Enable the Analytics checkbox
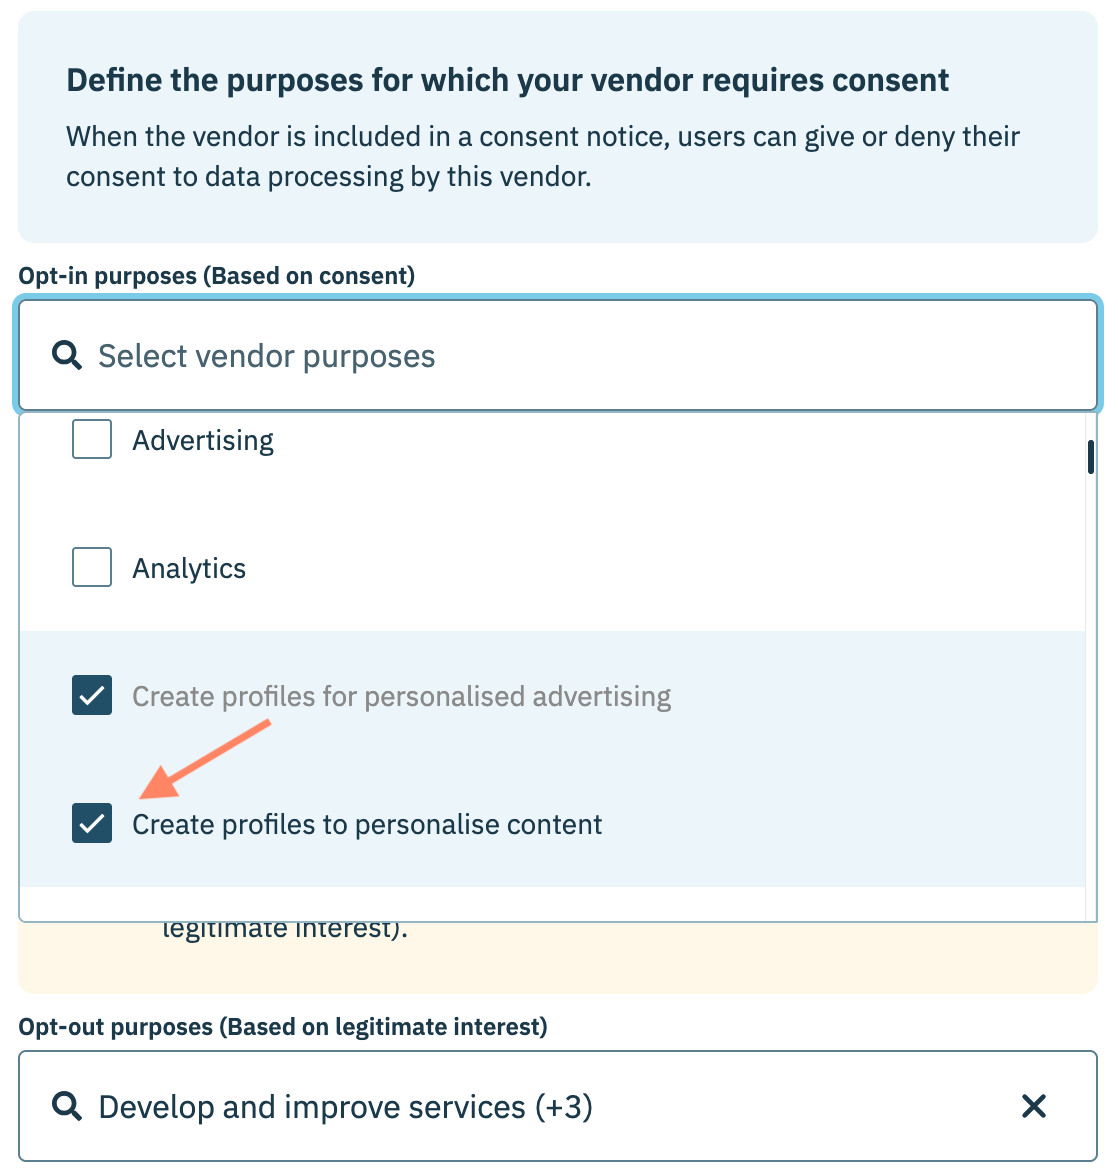The width and height of the screenshot is (1118, 1169). (x=92, y=568)
